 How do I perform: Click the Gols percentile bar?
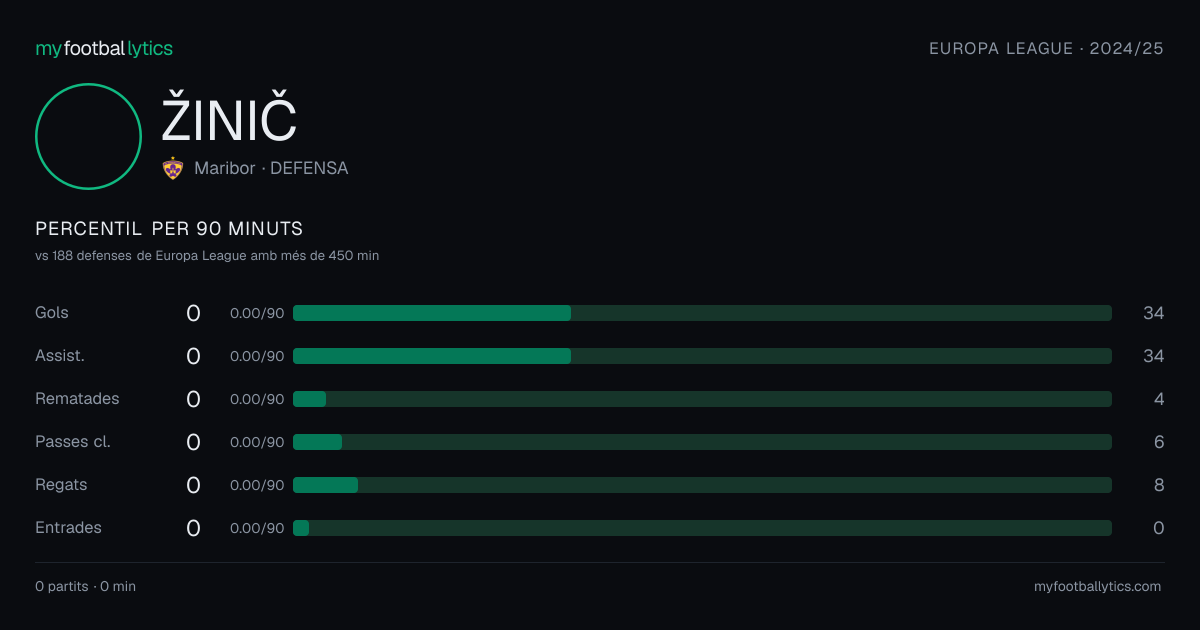pos(702,313)
